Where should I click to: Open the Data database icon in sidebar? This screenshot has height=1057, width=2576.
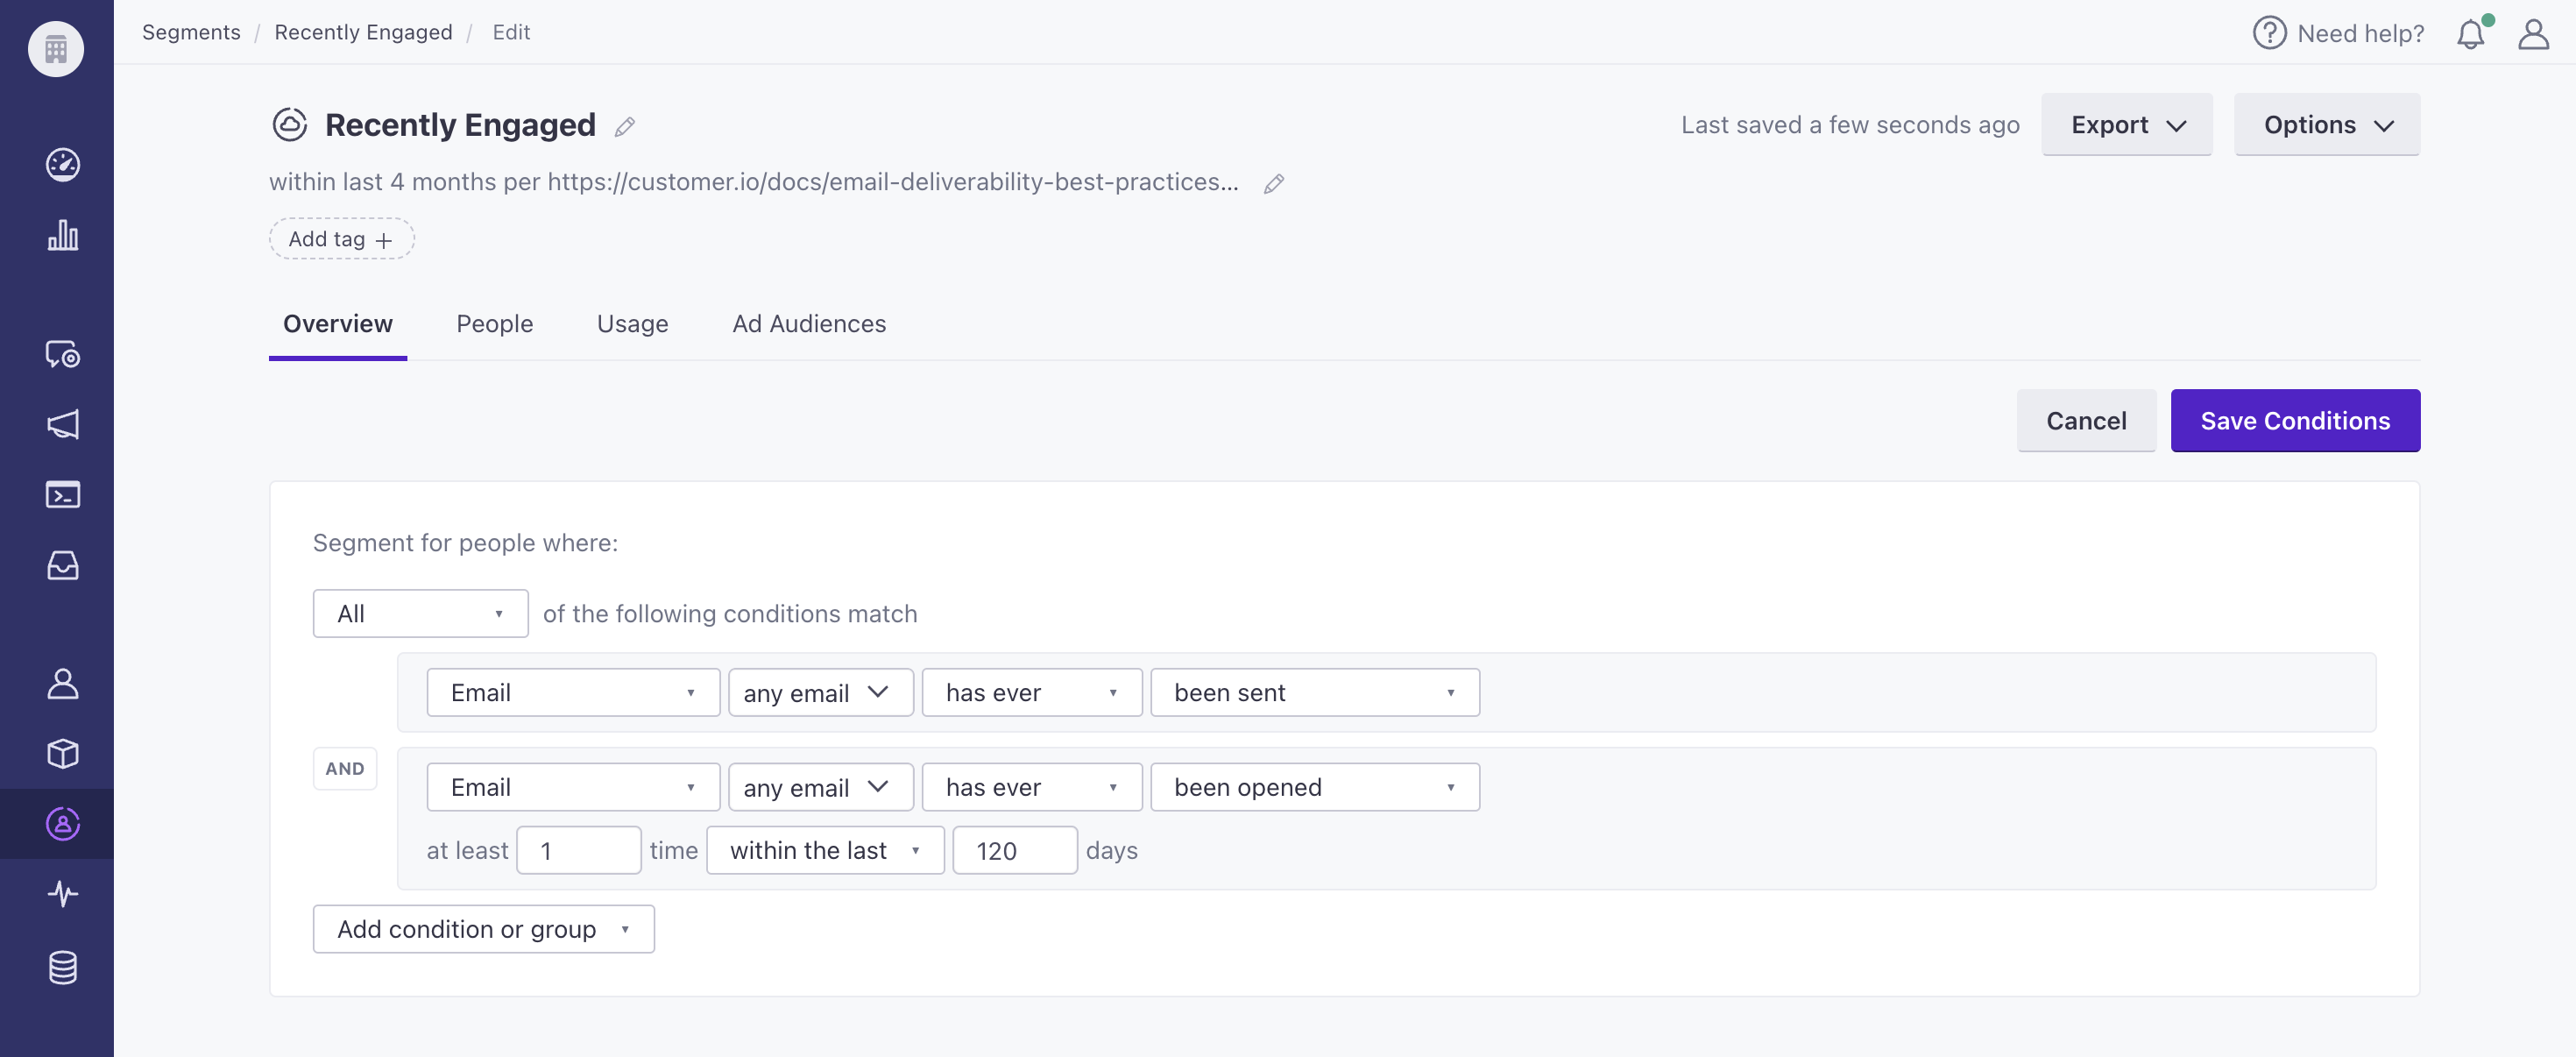tap(62, 967)
